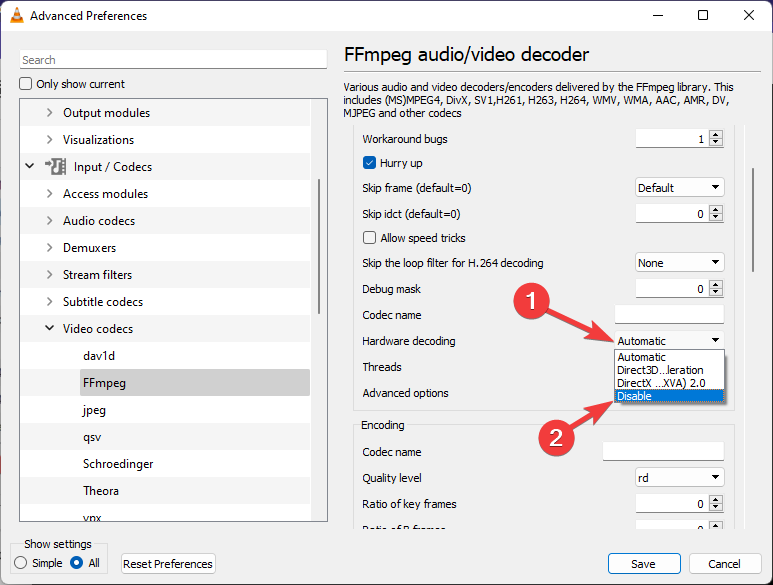The width and height of the screenshot is (773, 585).
Task: Click the Reset Preferences button
Action: click(x=168, y=563)
